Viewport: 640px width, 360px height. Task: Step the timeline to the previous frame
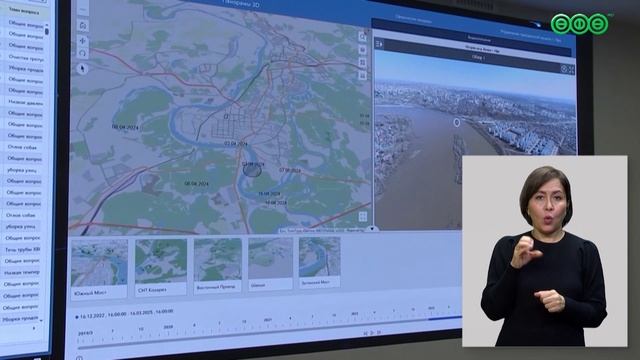(365, 333)
